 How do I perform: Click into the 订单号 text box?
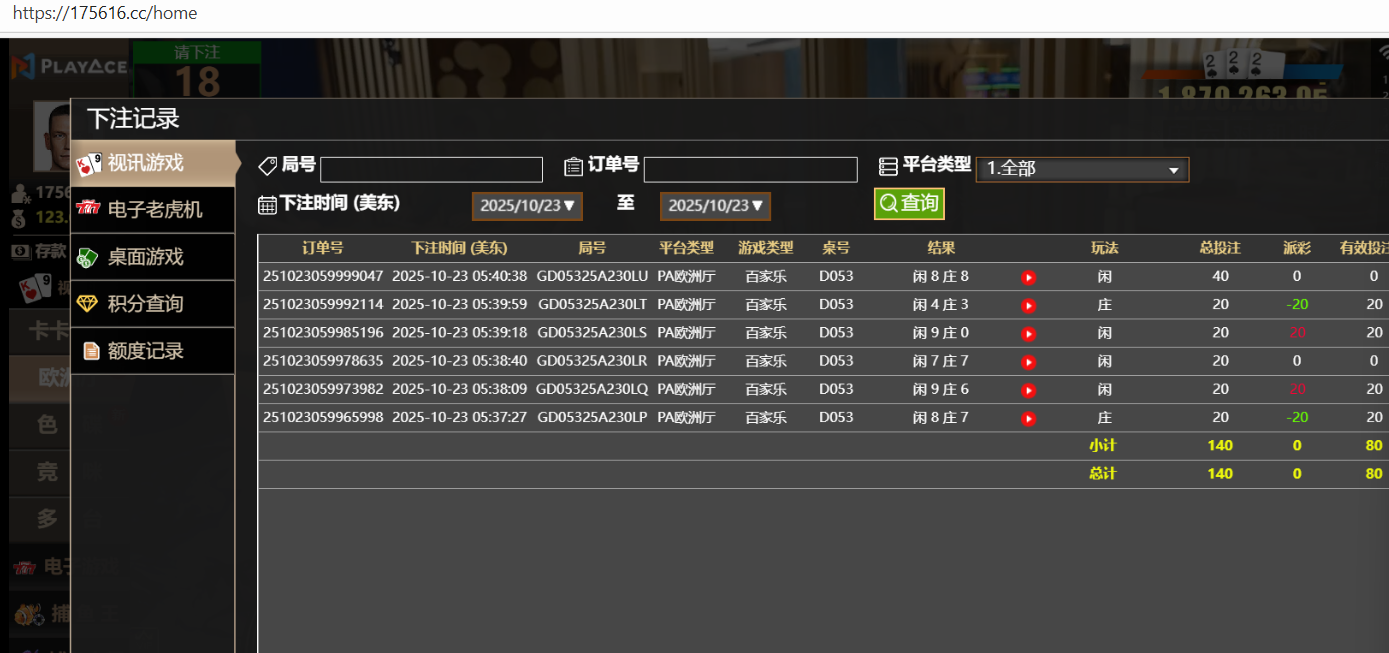click(750, 170)
